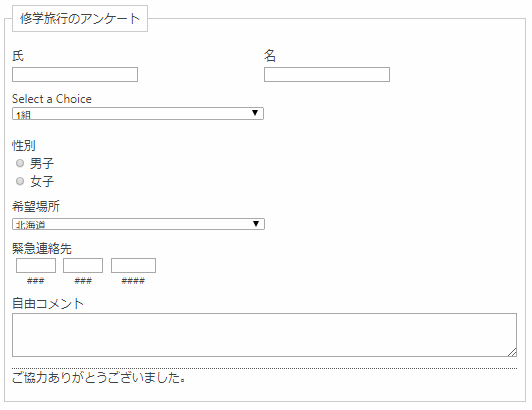The width and height of the screenshot is (532, 410).
Task: Click the 男子 label text
Action: (42, 164)
